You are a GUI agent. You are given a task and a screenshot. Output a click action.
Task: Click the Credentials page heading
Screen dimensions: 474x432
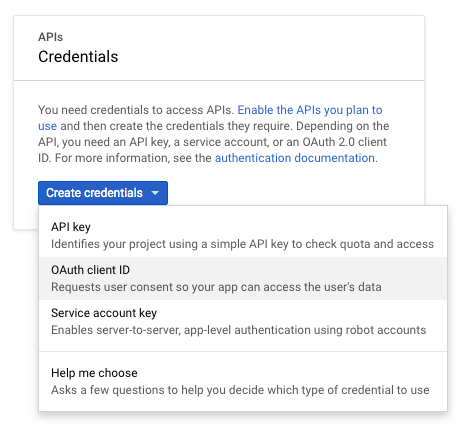(x=78, y=57)
